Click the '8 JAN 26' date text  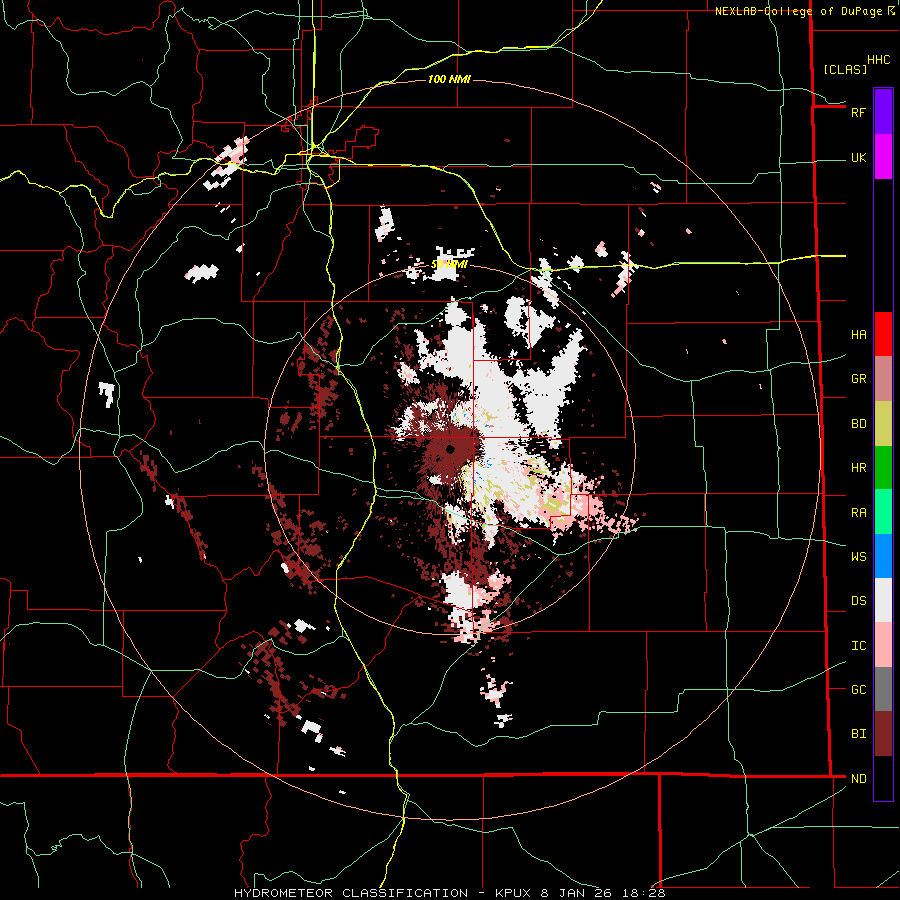click(x=577, y=893)
